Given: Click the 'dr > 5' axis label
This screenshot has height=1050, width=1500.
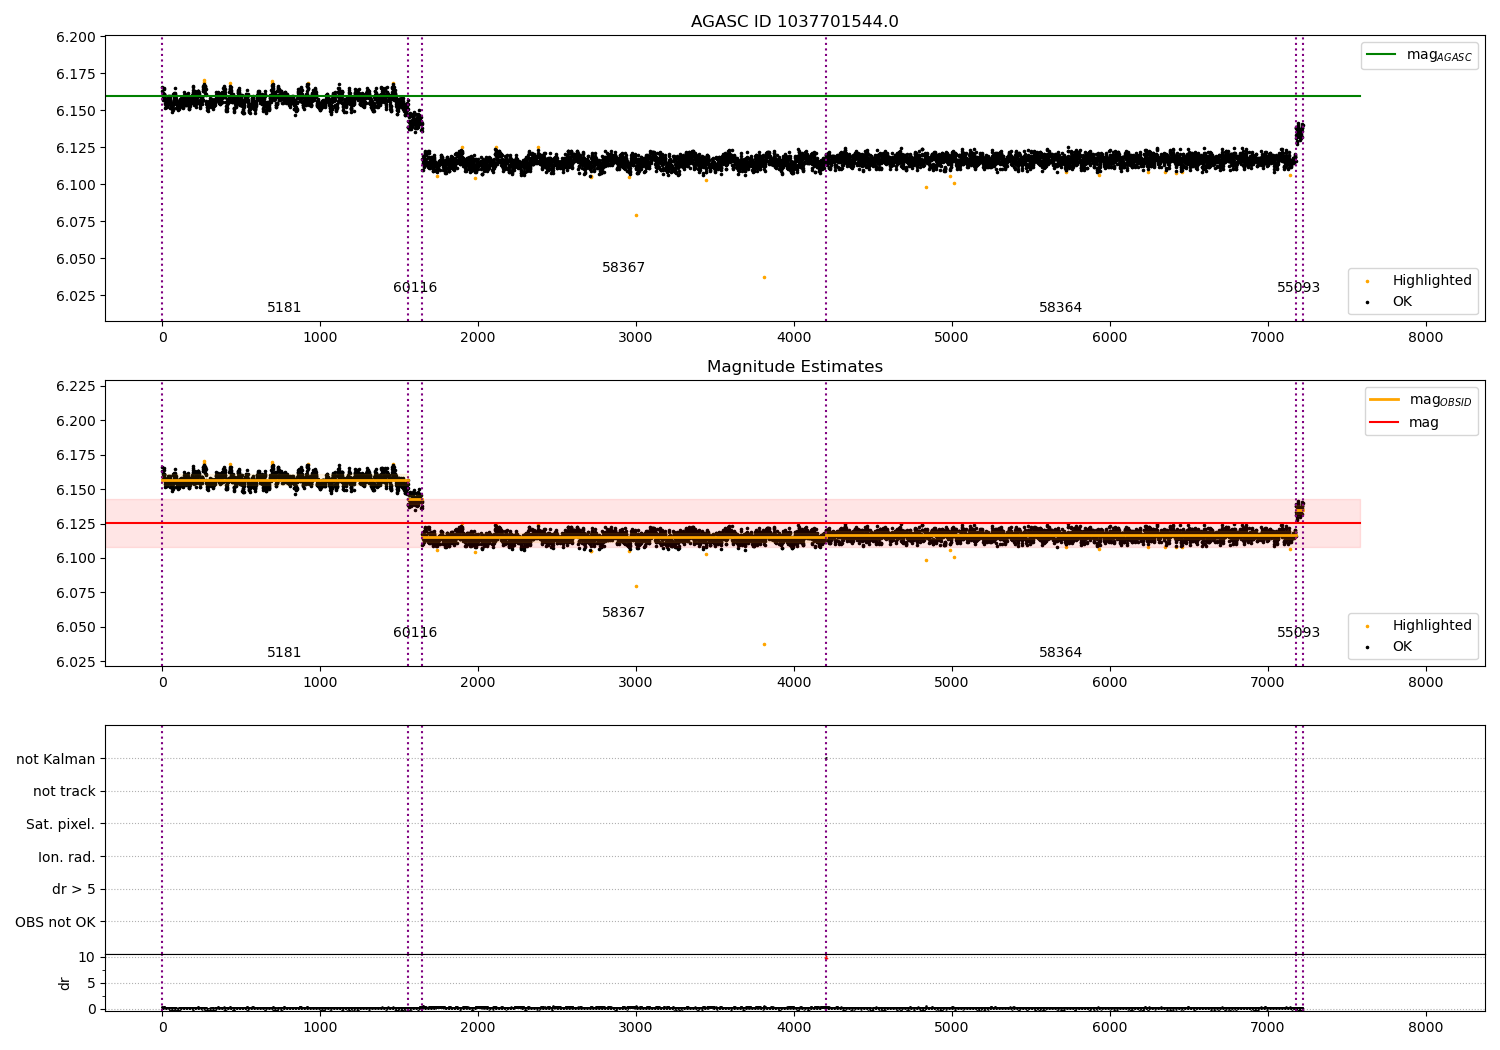Looking at the screenshot, I should tap(74, 889).
